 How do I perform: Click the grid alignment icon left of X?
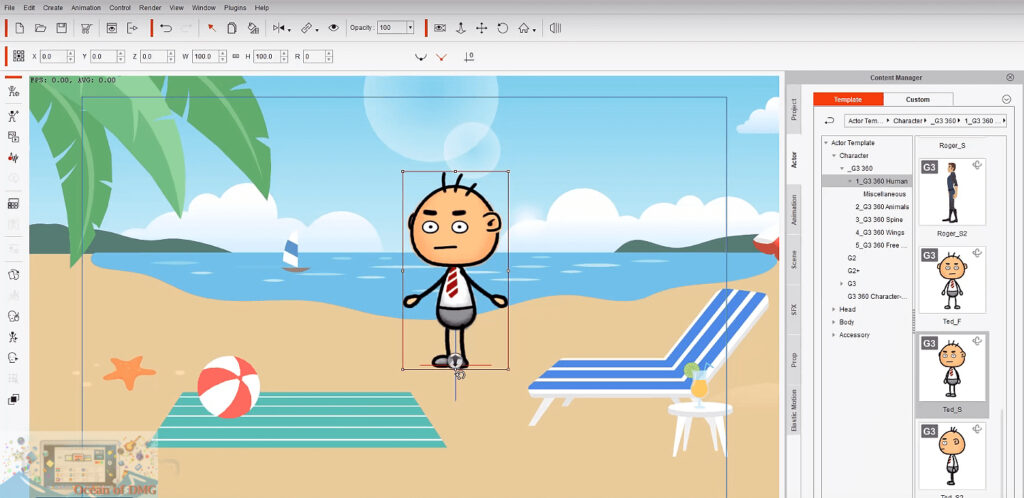[19, 56]
